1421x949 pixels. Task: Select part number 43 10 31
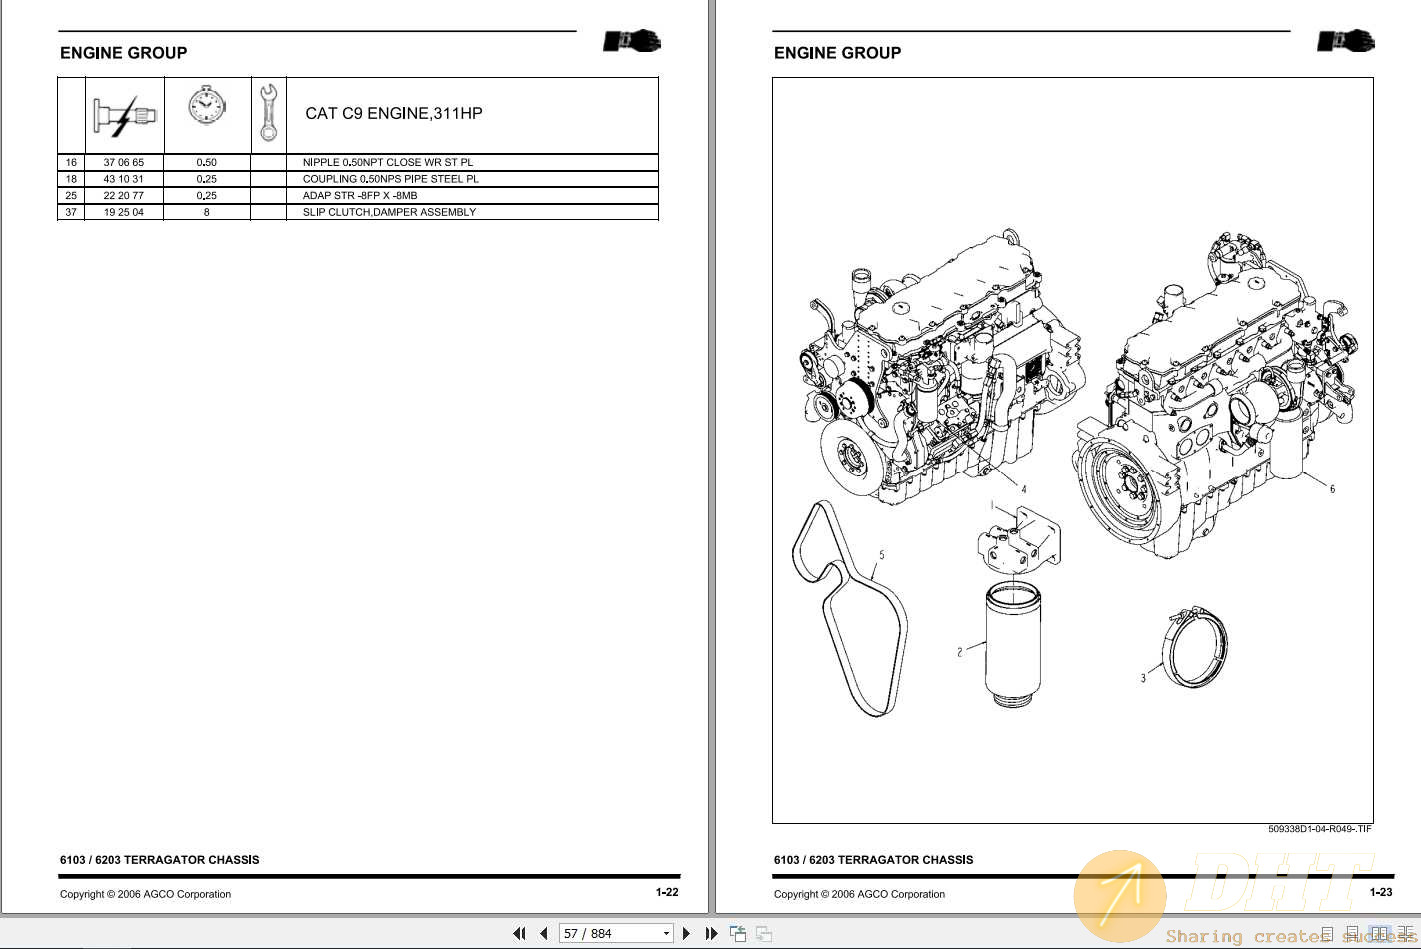[x=124, y=179]
